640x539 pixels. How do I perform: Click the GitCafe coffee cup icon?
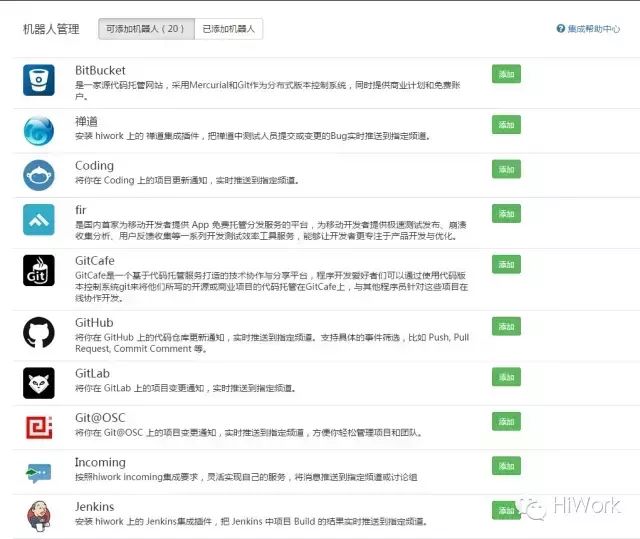39,270
